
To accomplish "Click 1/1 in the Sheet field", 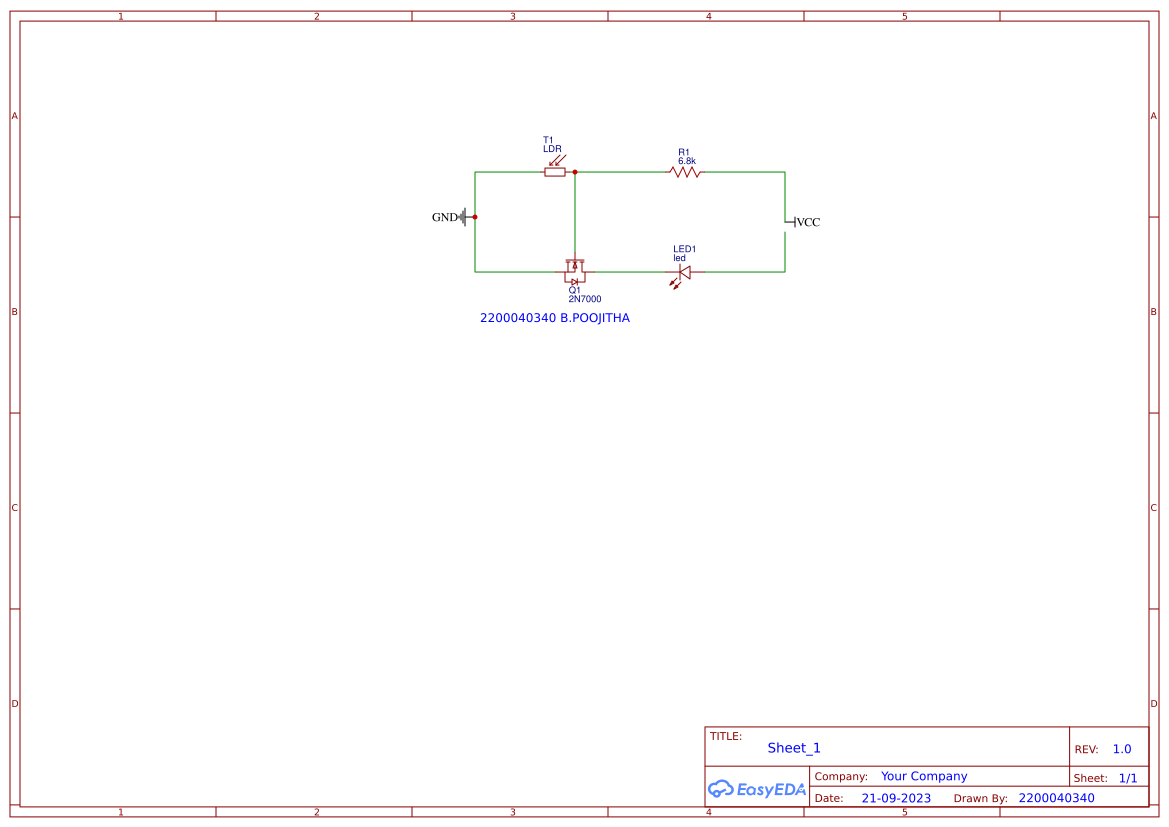I will coord(1128,777).
